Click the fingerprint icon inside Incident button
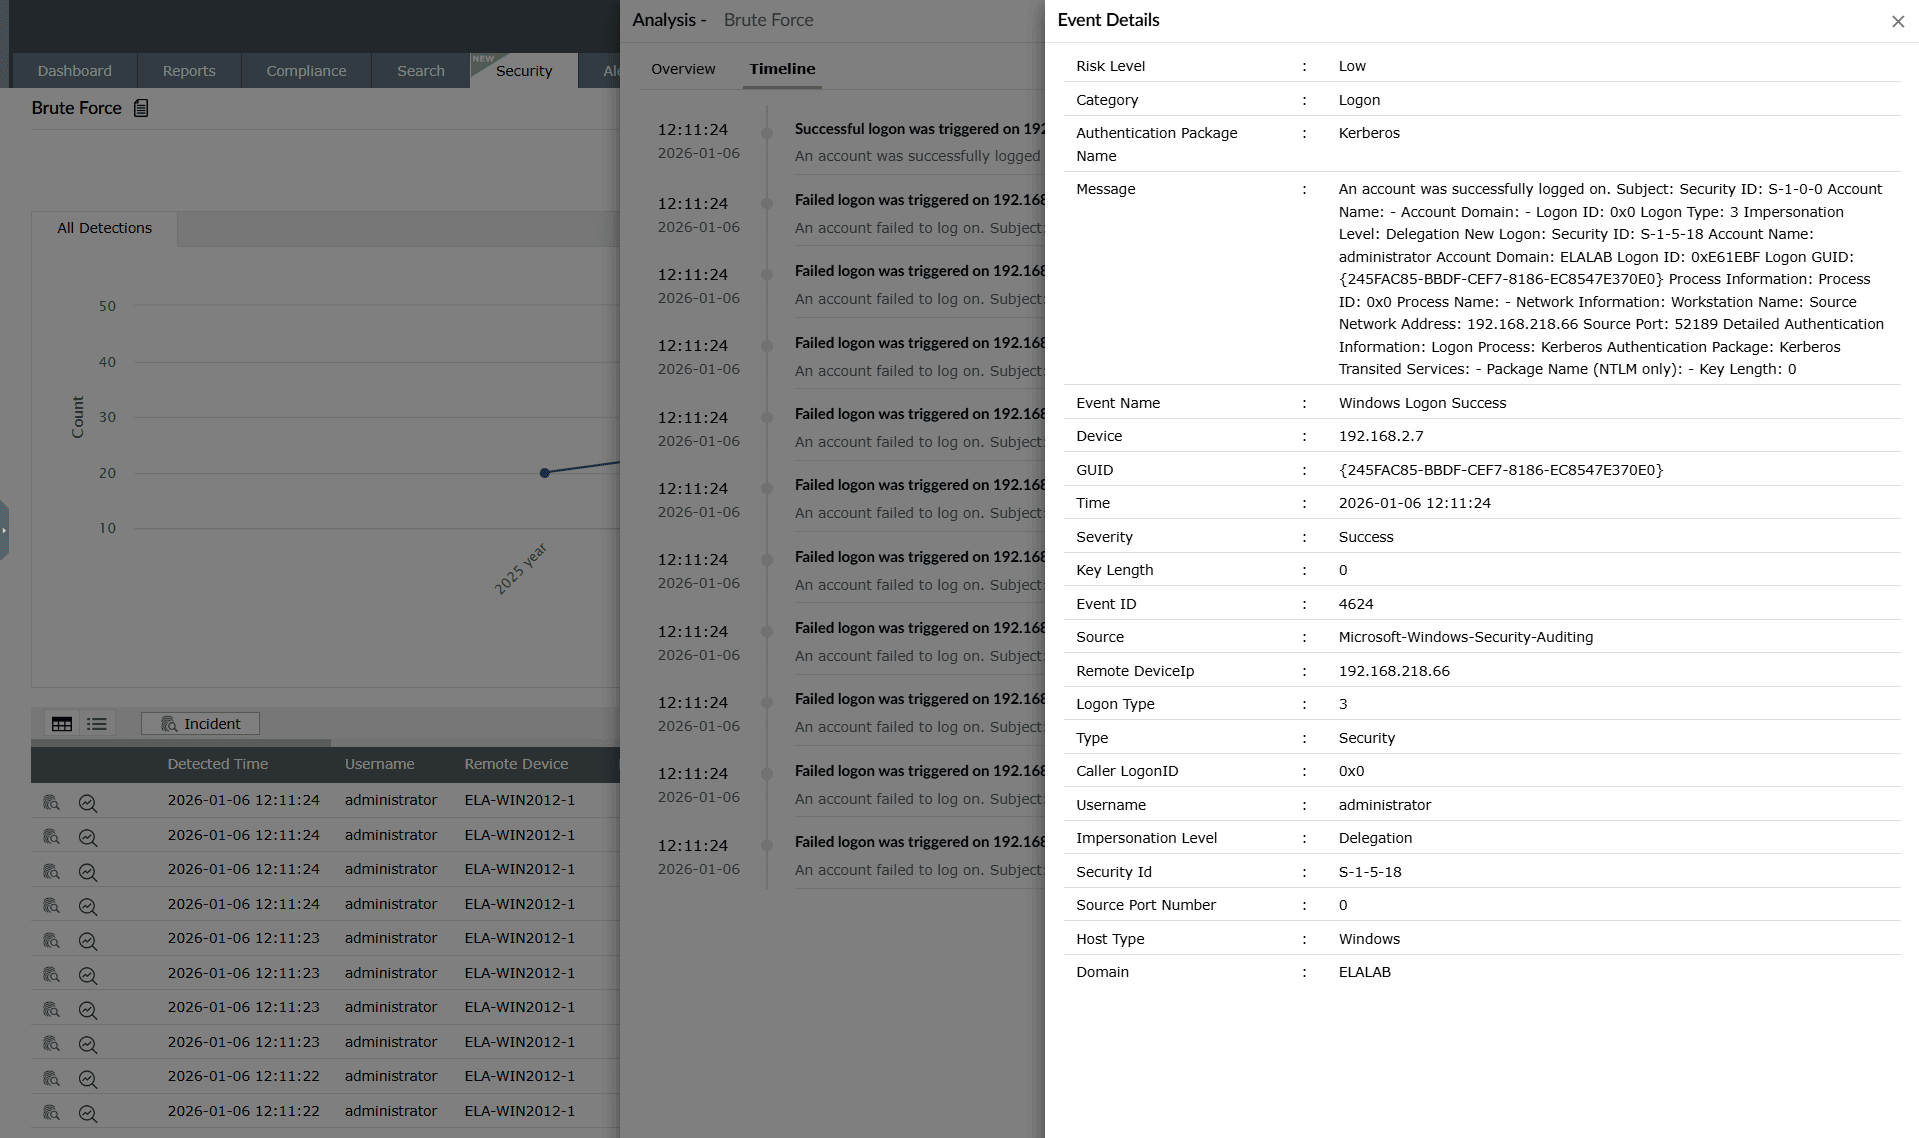Screen dimensions: 1919x1138 coord(170,723)
